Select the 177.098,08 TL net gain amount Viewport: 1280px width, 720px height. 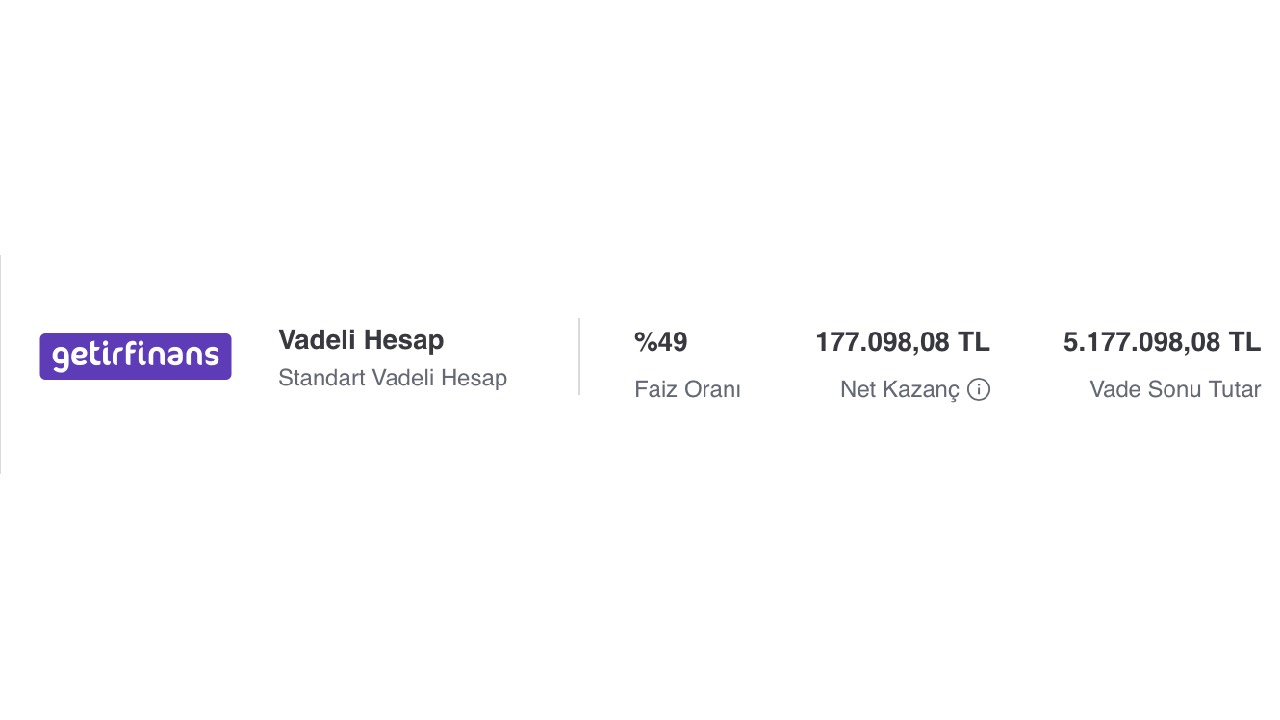click(902, 342)
